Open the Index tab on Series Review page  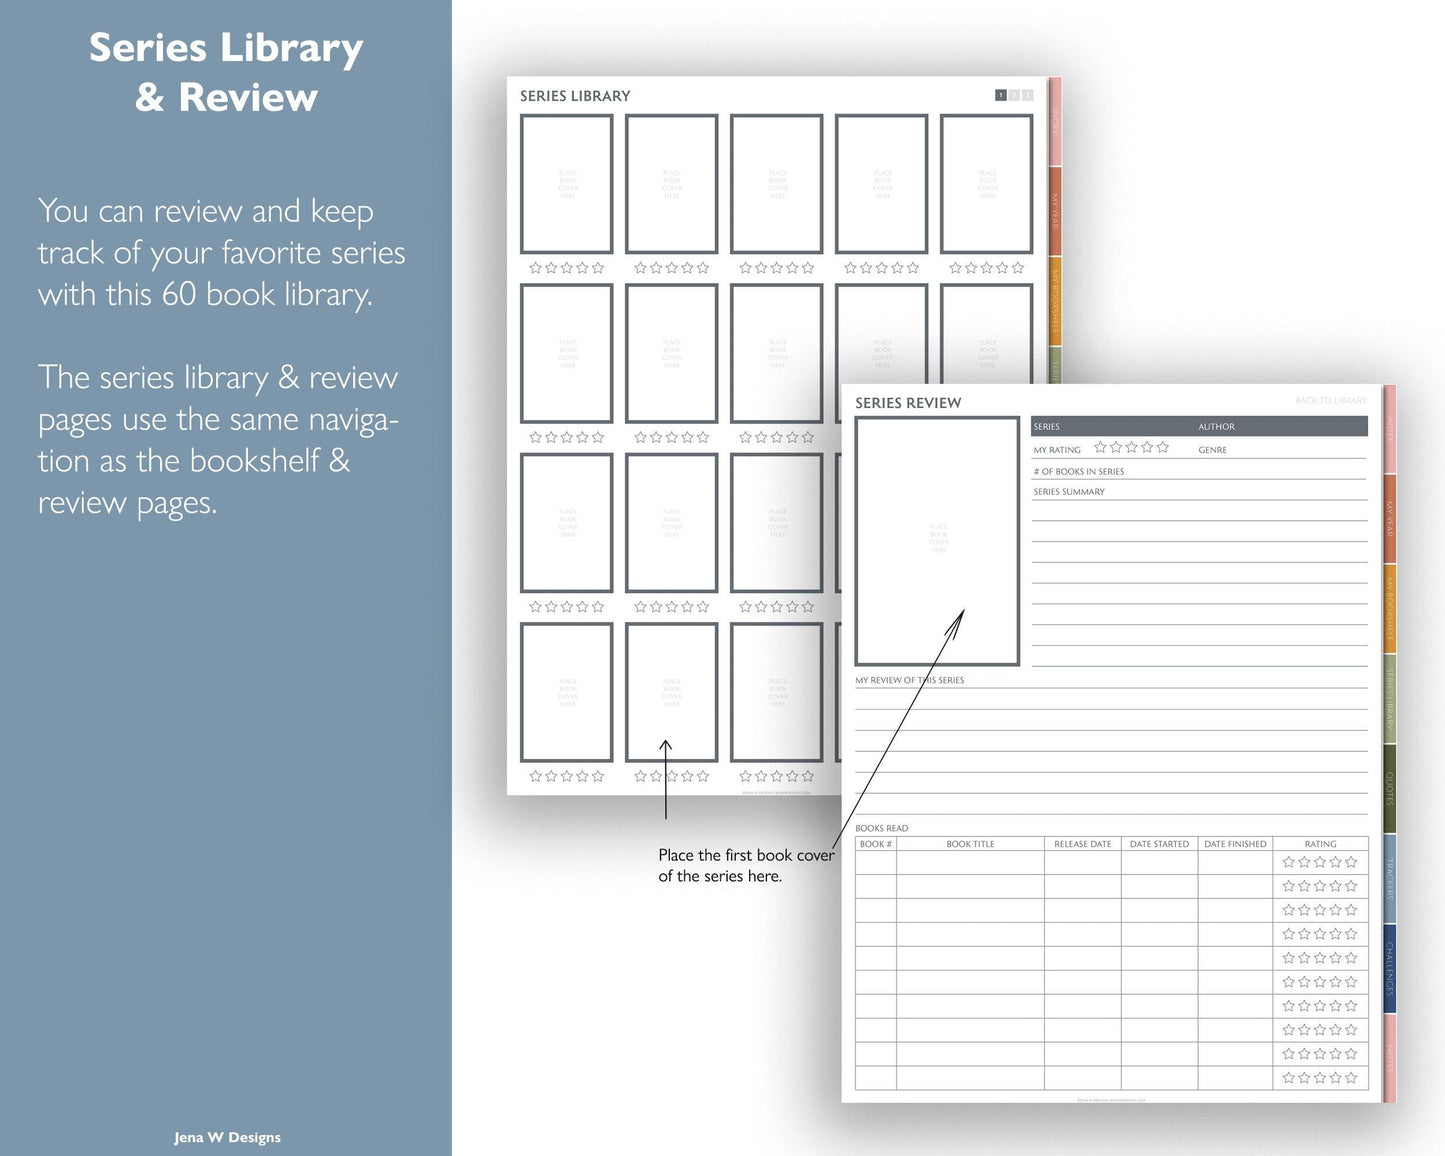click(1389, 430)
